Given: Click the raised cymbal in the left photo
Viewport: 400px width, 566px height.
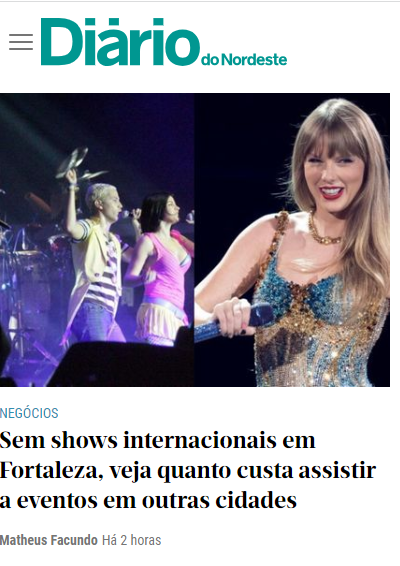Looking at the screenshot, I should pos(73,161).
